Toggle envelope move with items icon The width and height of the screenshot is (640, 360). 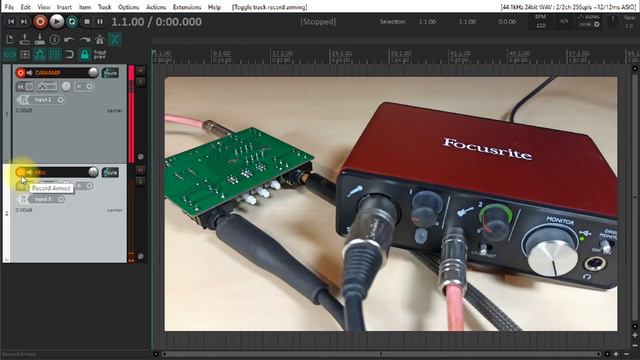click(40, 54)
